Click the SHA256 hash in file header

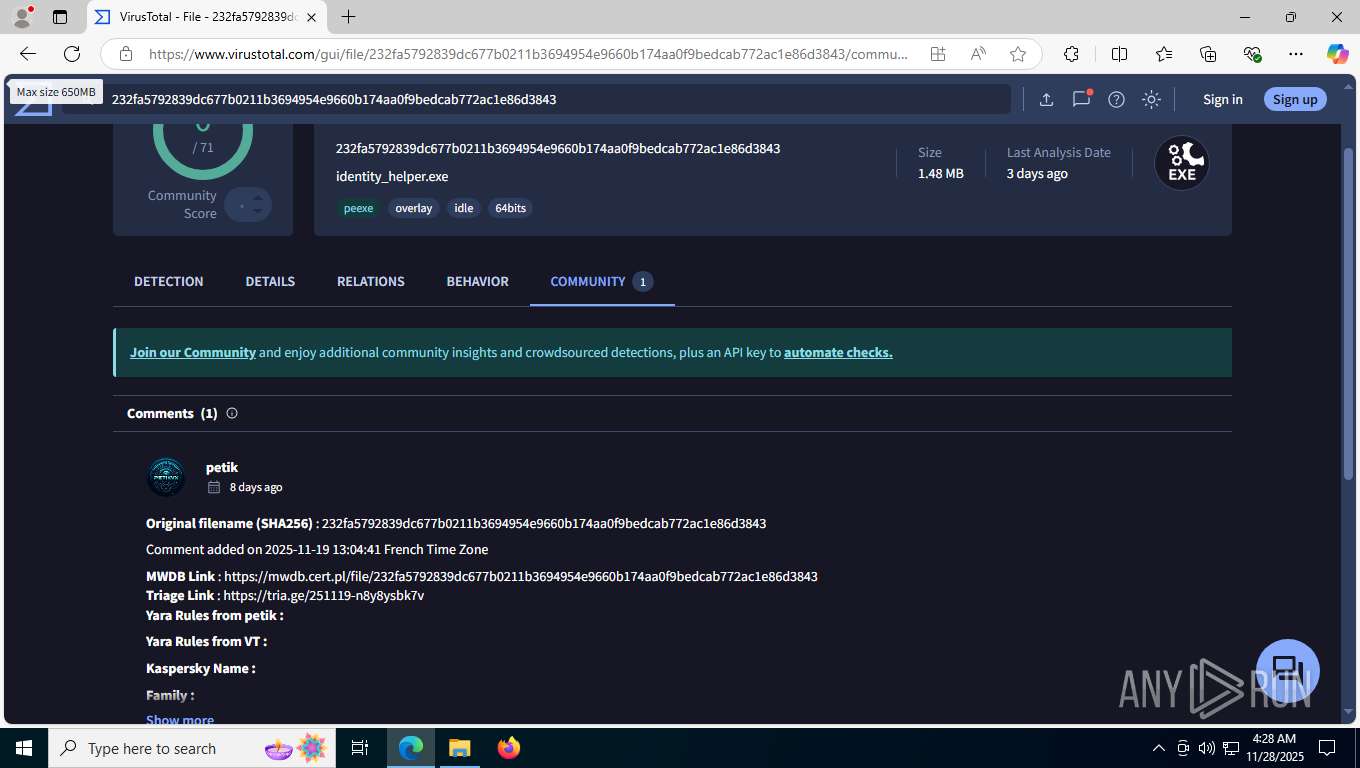558,148
